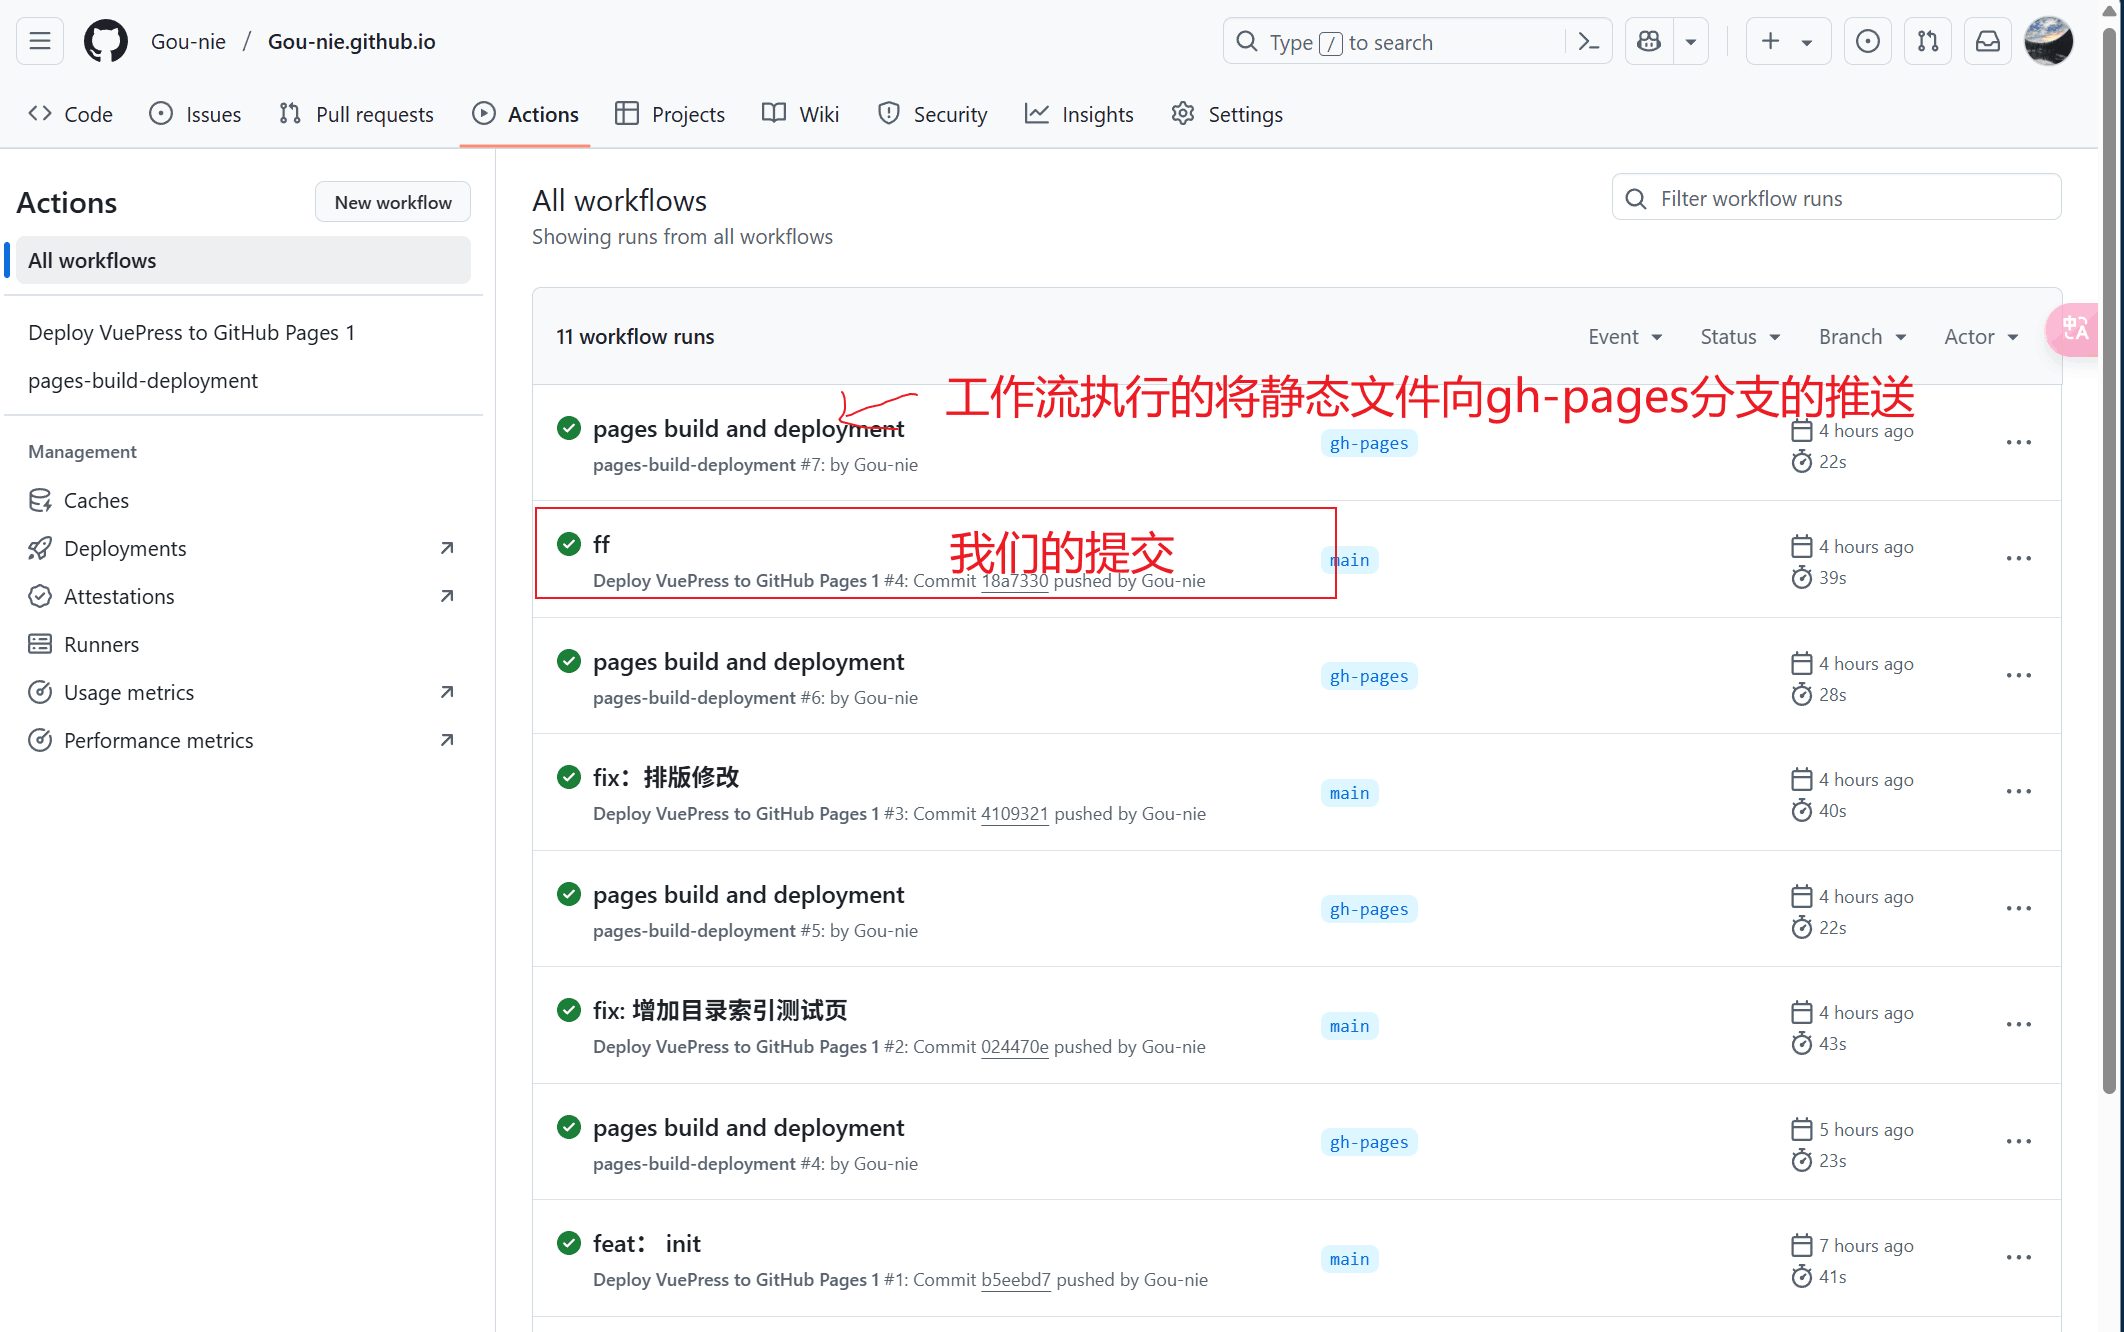Switch to the Issues tab
2124x1332 pixels.
[x=195, y=114]
